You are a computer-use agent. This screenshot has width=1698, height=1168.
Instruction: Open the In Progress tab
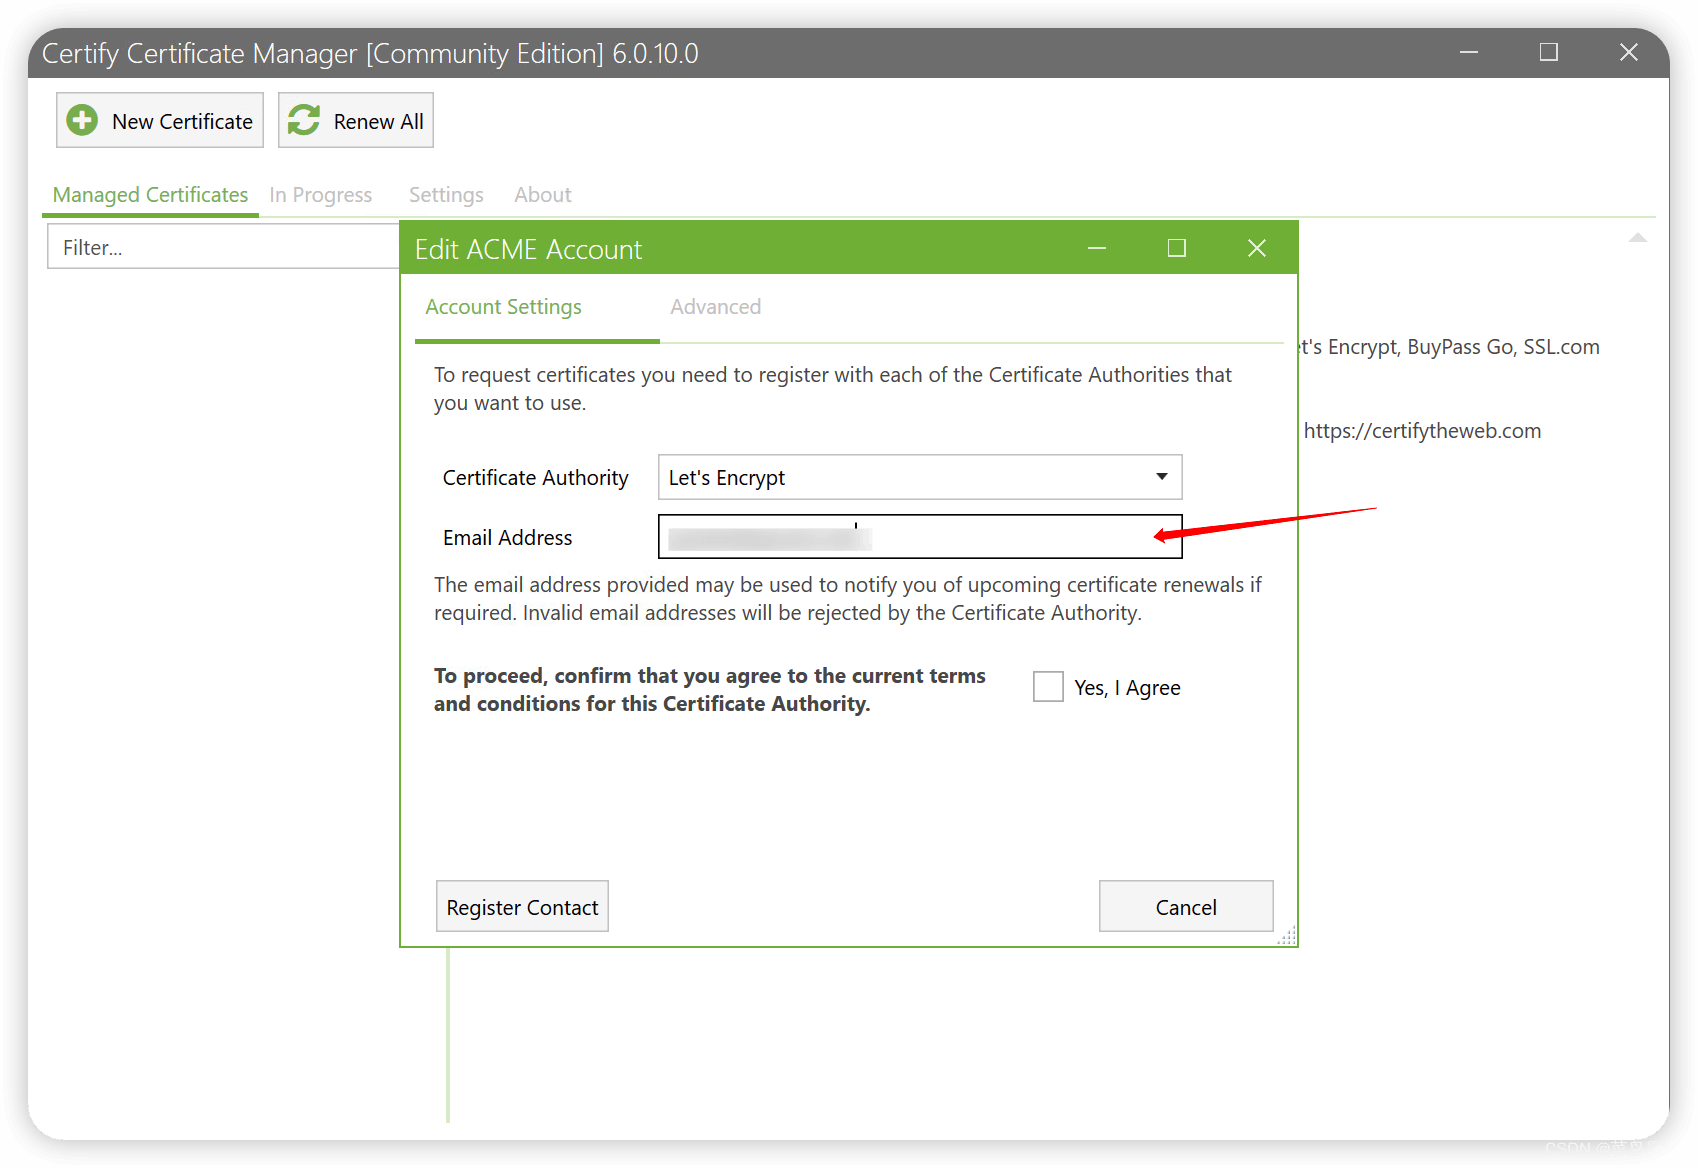coord(320,195)
